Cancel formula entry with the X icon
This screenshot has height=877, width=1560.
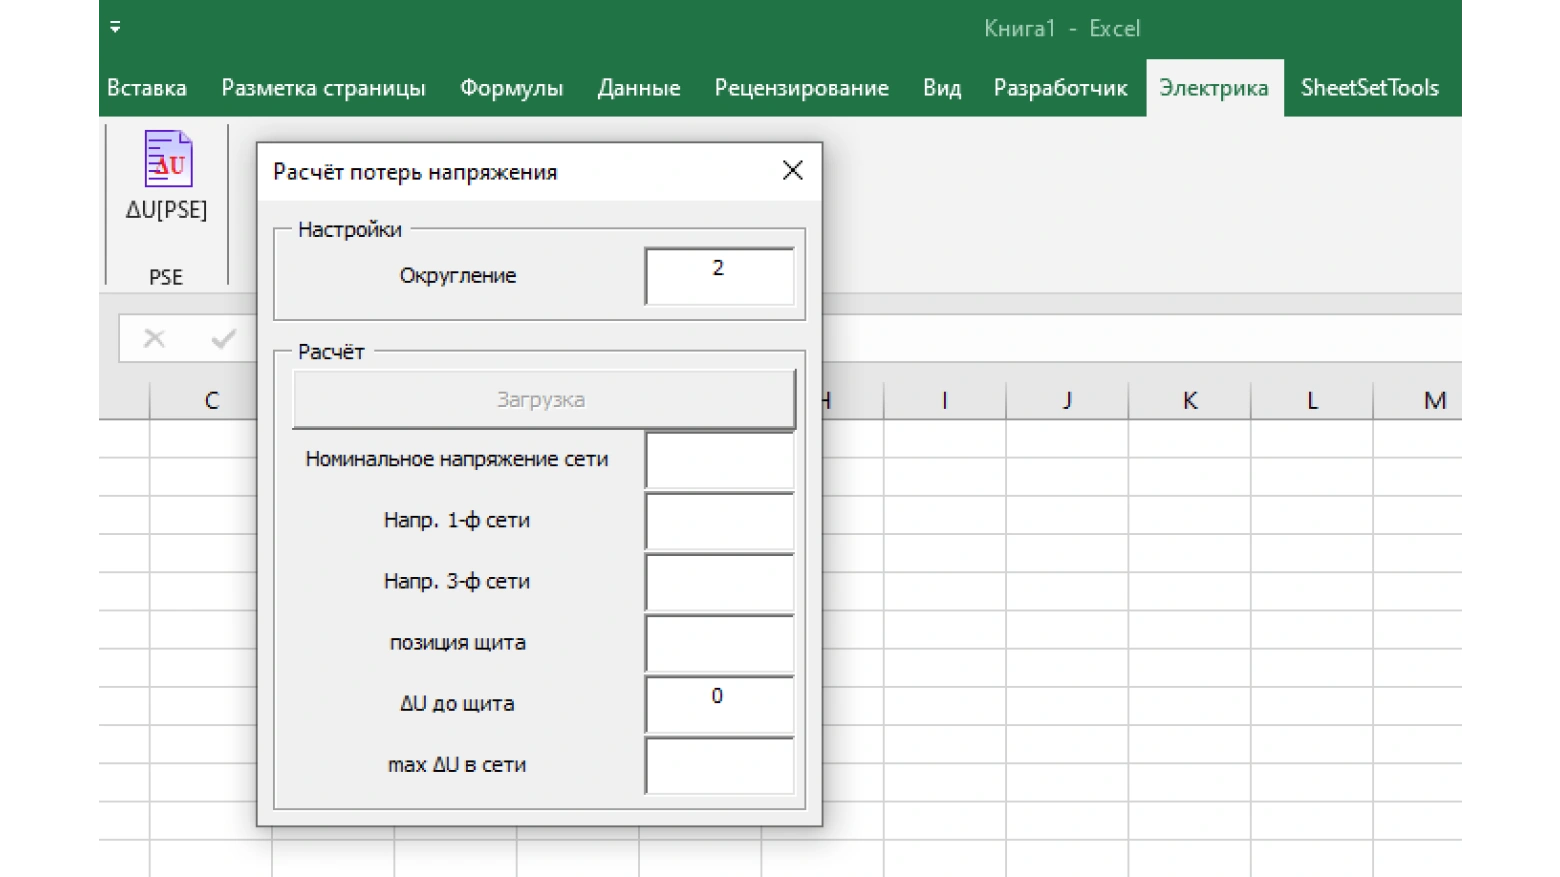pyautogui.click(x=154, y=339)
